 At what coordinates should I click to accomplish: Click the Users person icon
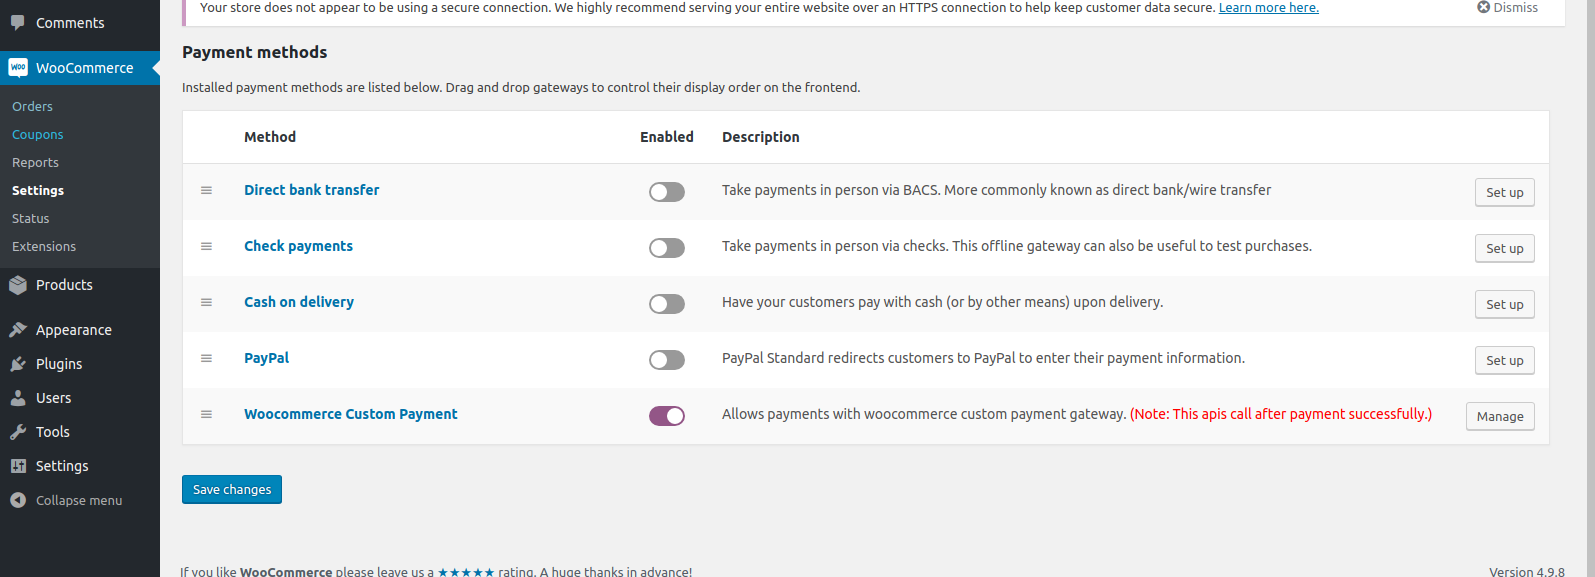(x=18, y=398)
